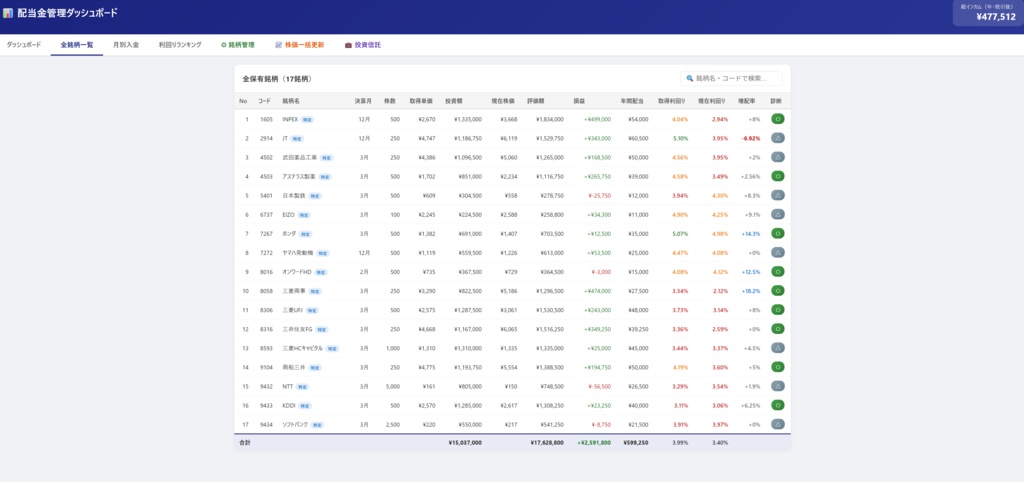Sort by the 株数 column header

(390, 101)
